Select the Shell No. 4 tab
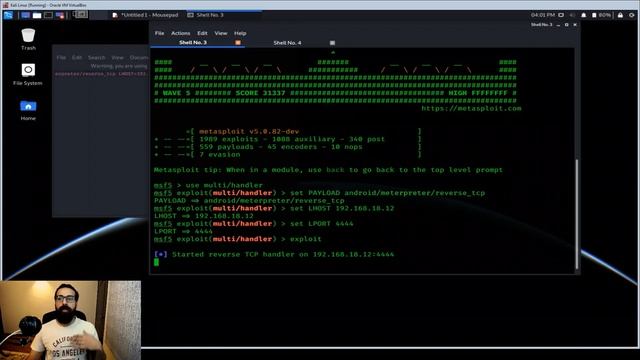The image size is (640, 360). tap(287, 42)
